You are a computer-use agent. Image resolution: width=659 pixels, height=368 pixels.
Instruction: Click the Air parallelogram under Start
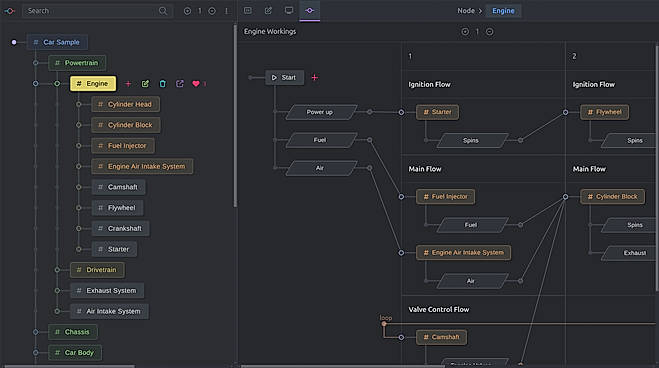(322, 168)
